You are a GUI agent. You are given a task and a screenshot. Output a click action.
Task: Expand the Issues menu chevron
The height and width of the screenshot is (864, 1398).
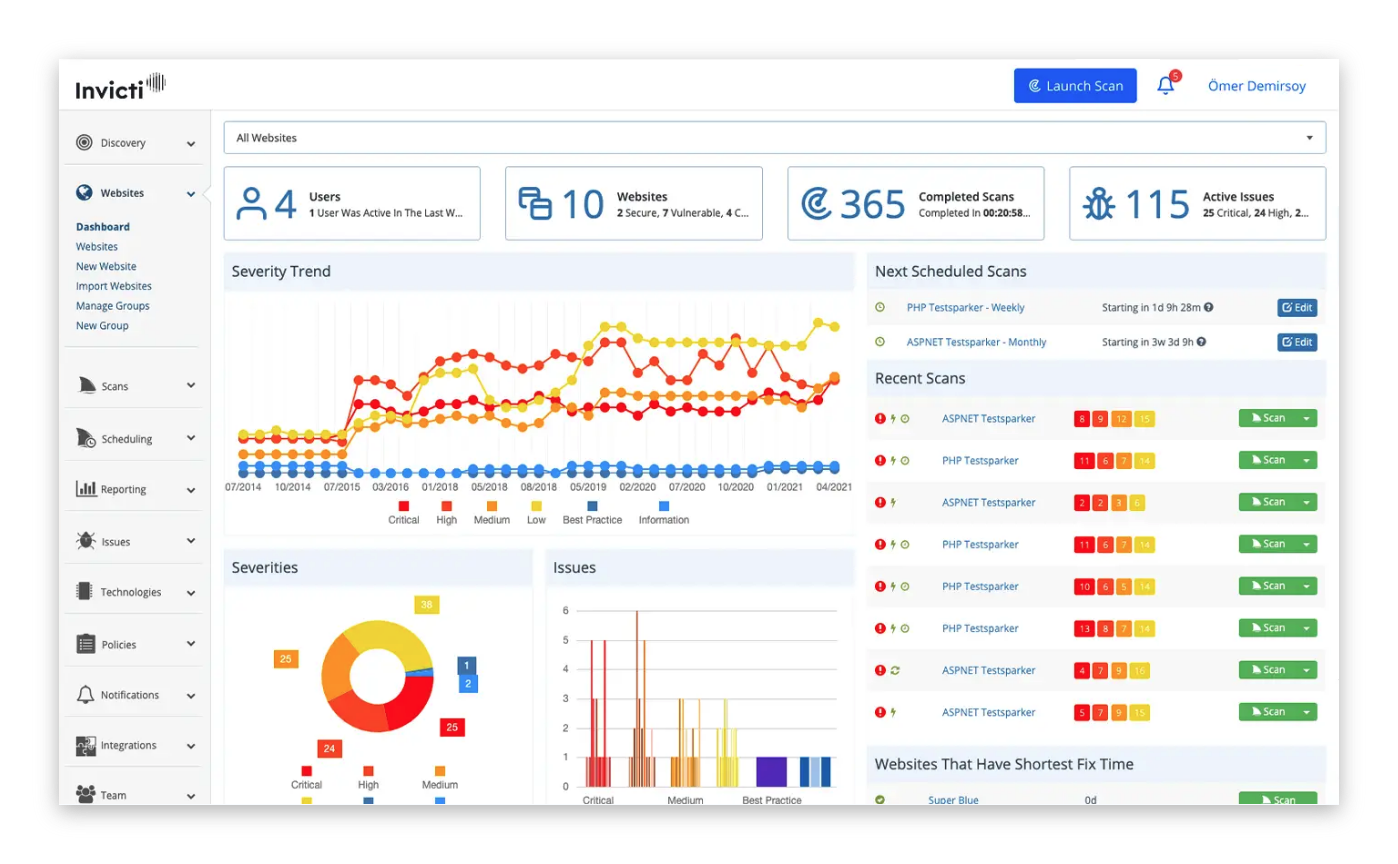pyautogui.click(x=191, y=541)
